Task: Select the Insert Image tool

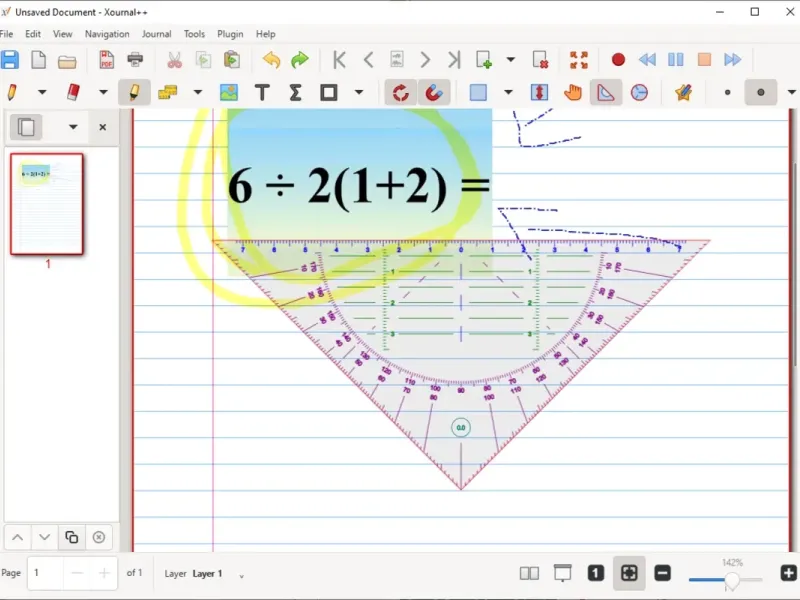Action: [x=229, y=92]
